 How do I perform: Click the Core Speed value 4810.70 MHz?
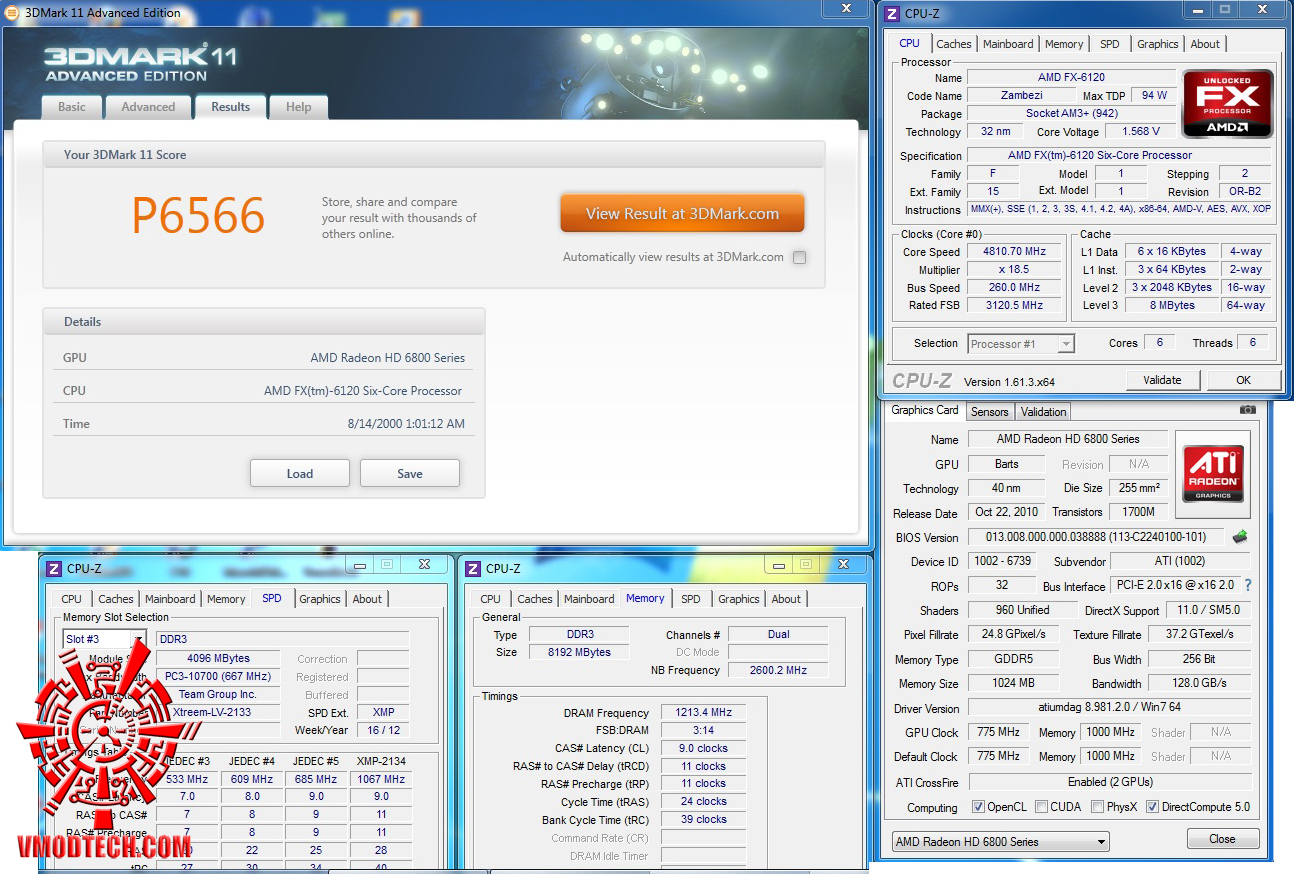point(1015,252)
